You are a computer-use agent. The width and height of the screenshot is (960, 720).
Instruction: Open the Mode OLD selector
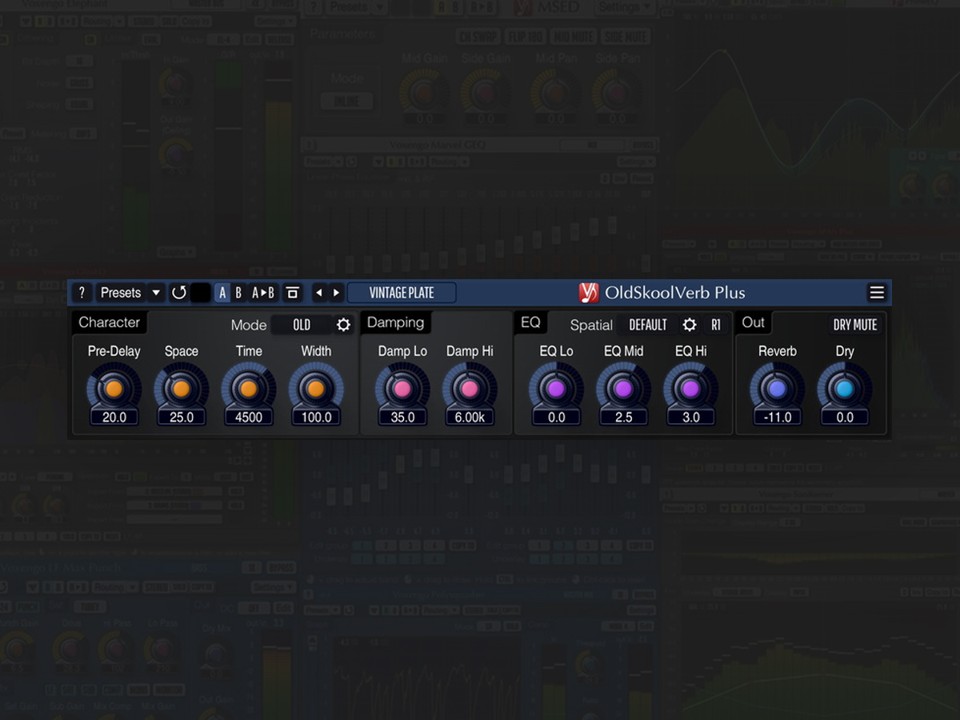(x=302, y=325)
